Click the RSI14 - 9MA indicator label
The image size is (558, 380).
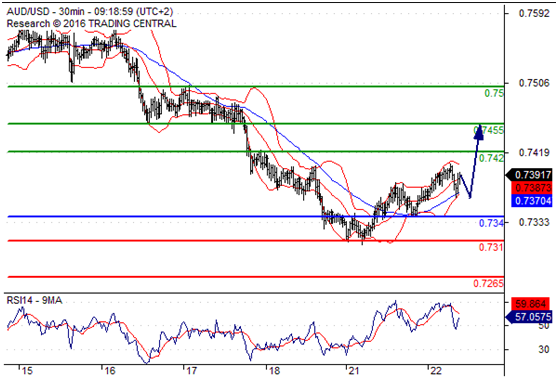point(35,301)
